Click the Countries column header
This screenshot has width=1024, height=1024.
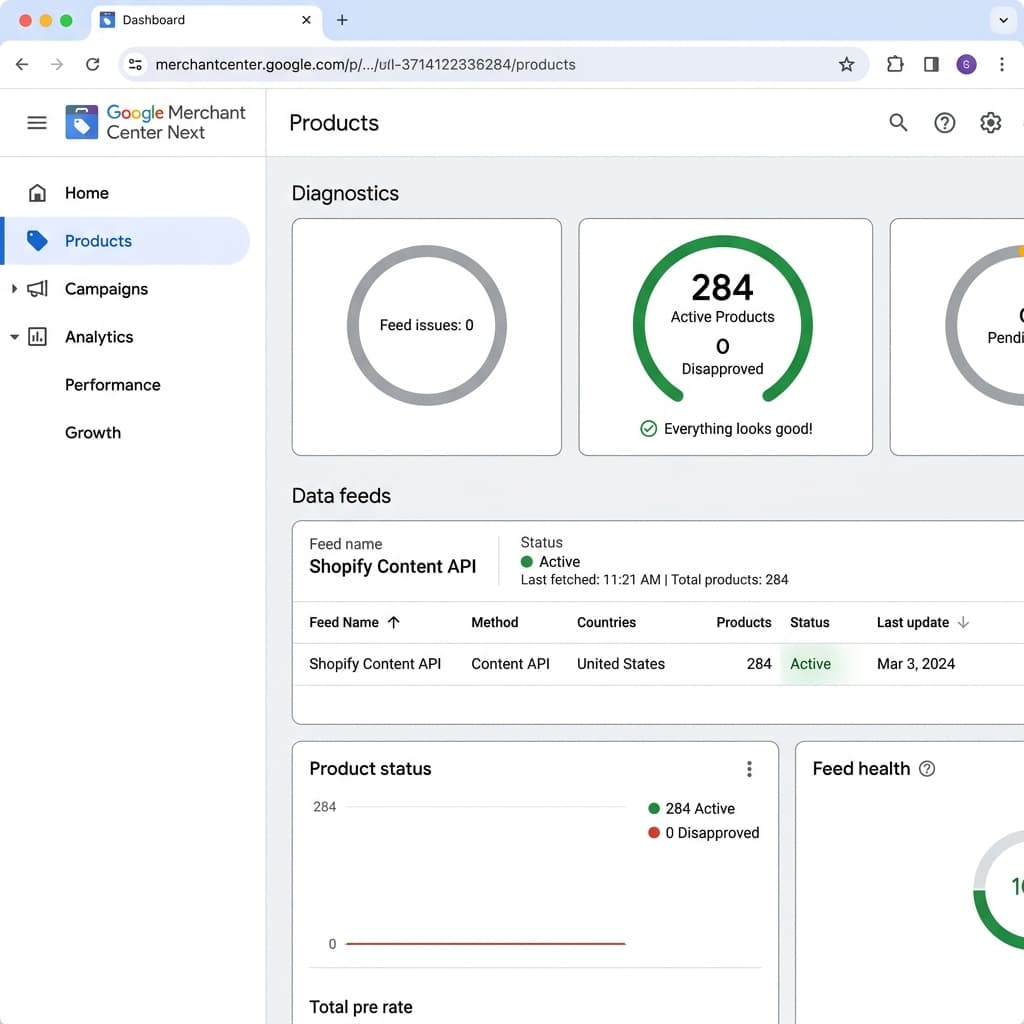click(x=606, y=622)
